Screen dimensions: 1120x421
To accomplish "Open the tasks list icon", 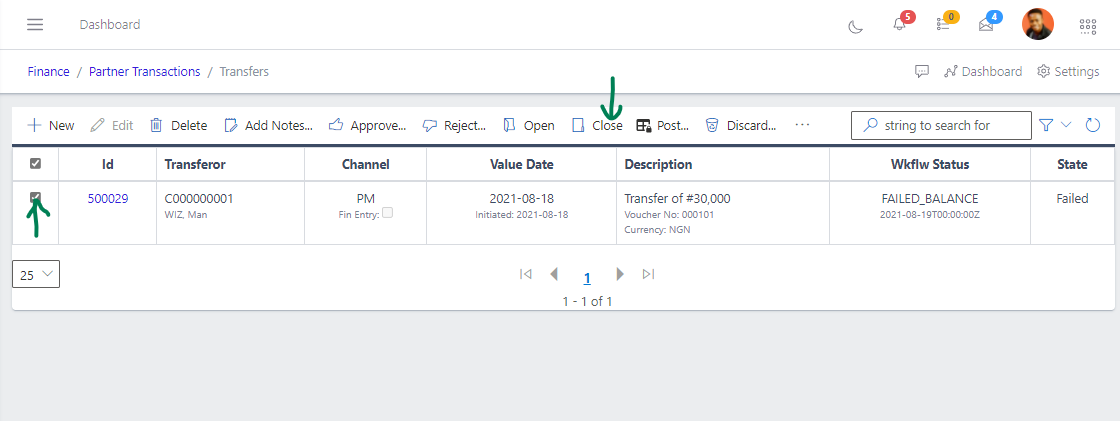I will click(x=943, y=25).
